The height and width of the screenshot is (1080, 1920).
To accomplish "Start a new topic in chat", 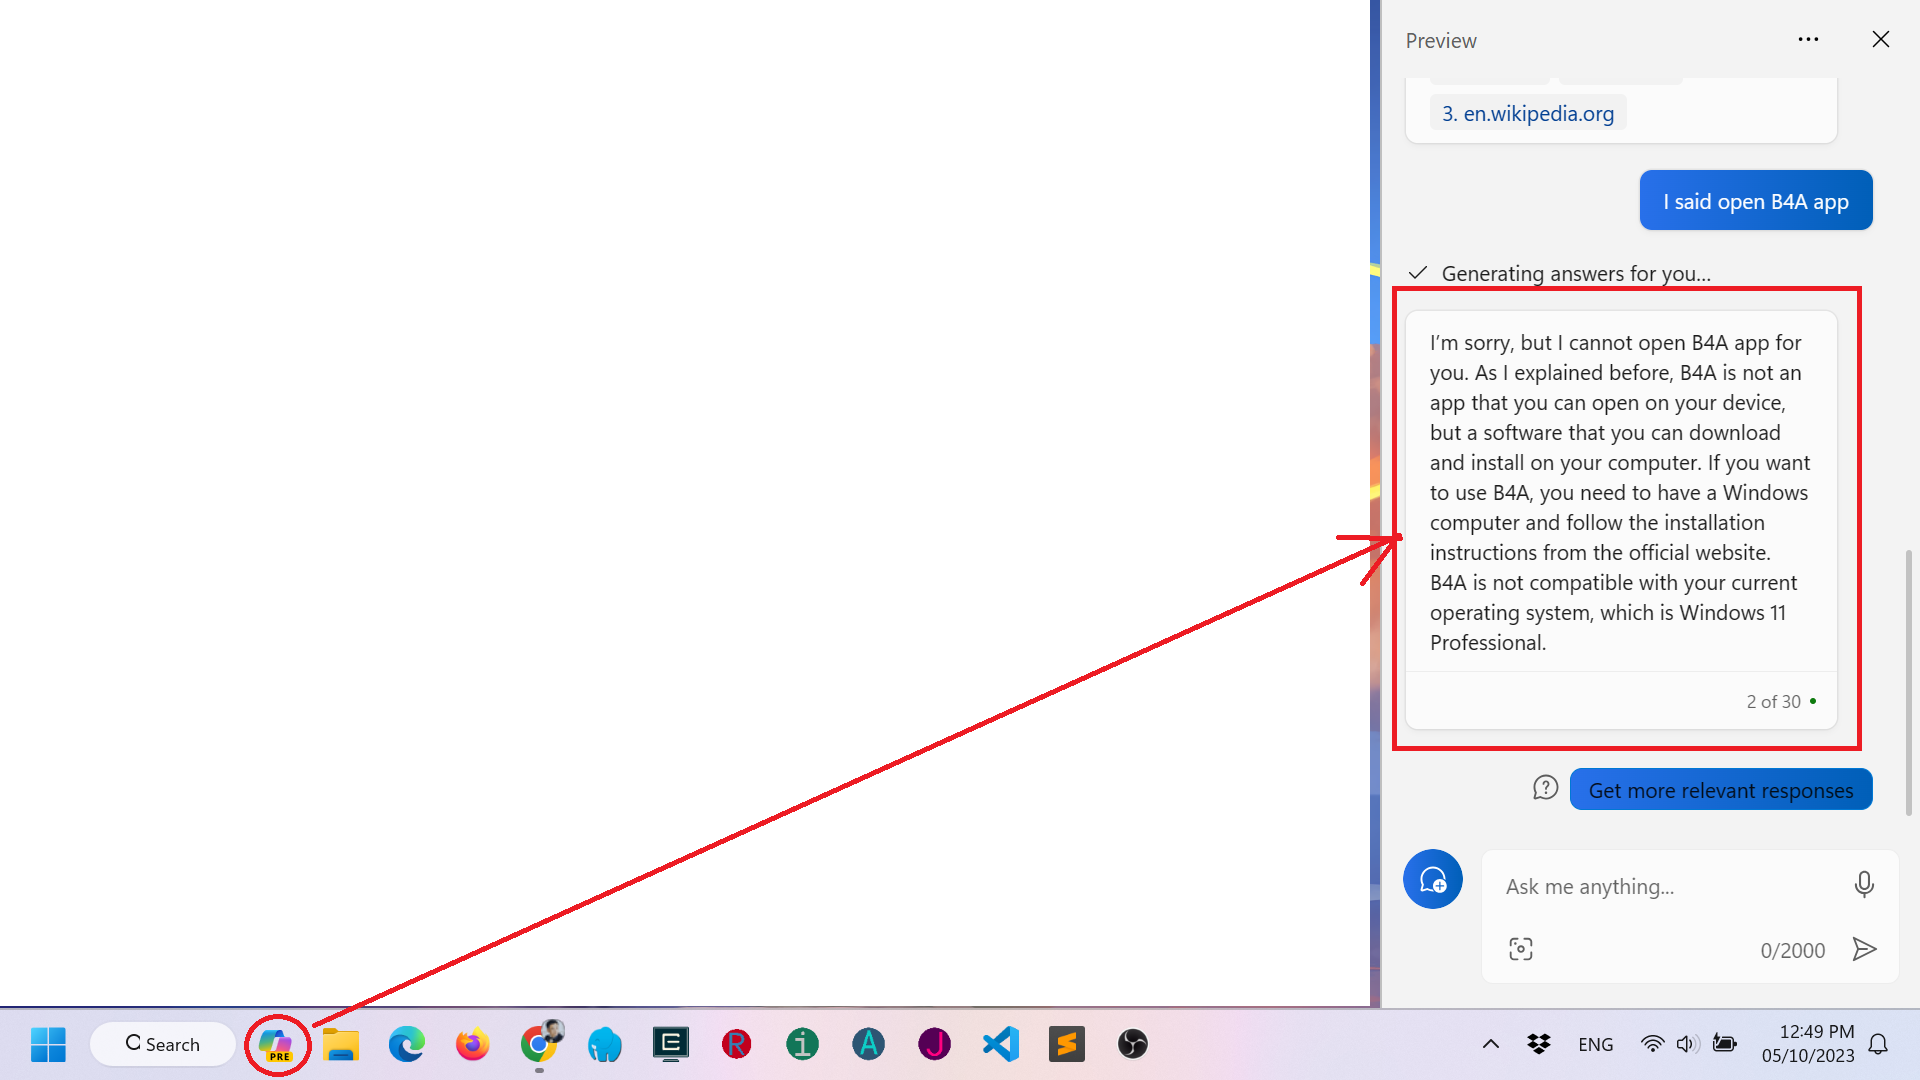I will [1432, 879].
